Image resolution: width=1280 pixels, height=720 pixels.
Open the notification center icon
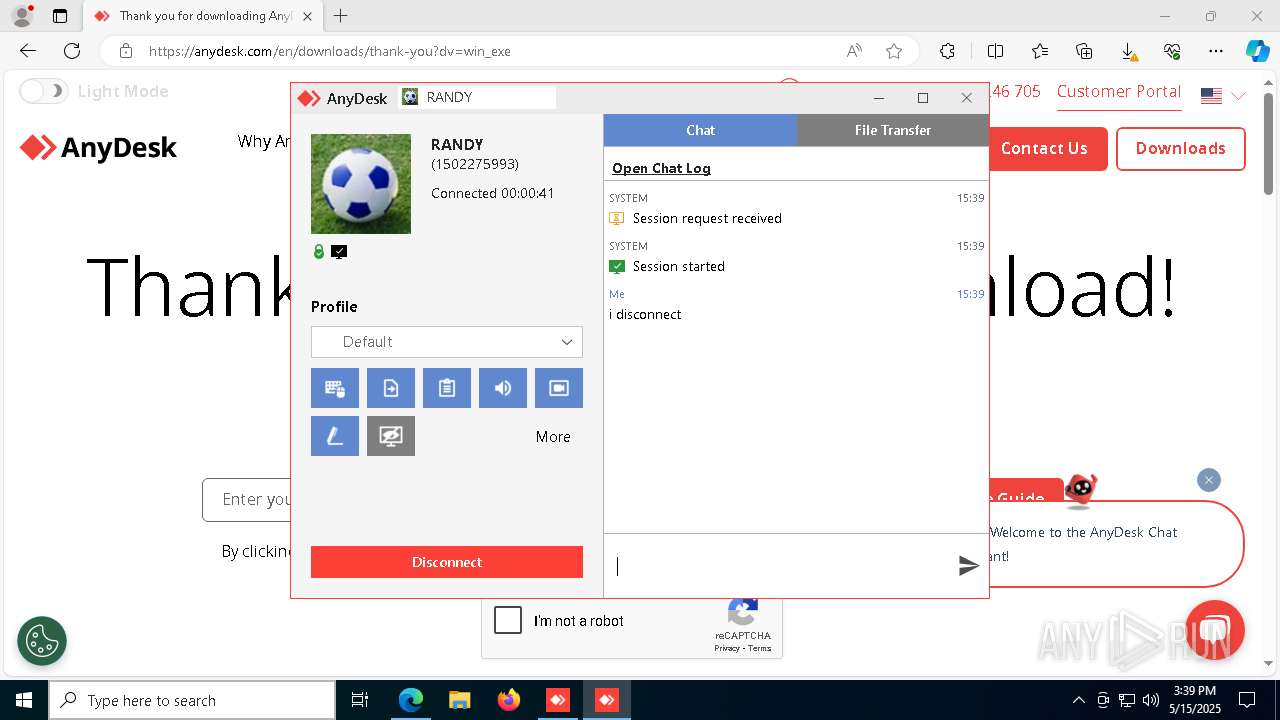pyautogui.click(x=1247, y=700)
